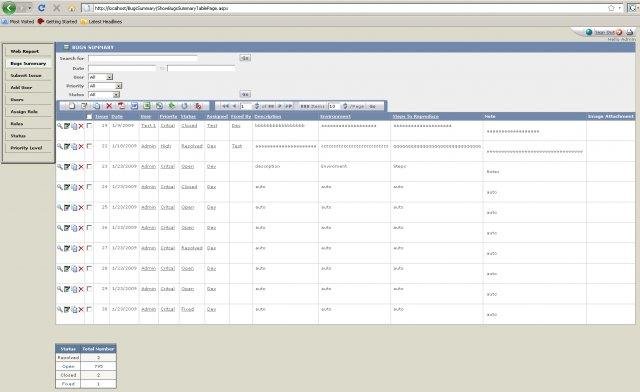Delete the 1/10/2009 High priority bug

(81, 147)
